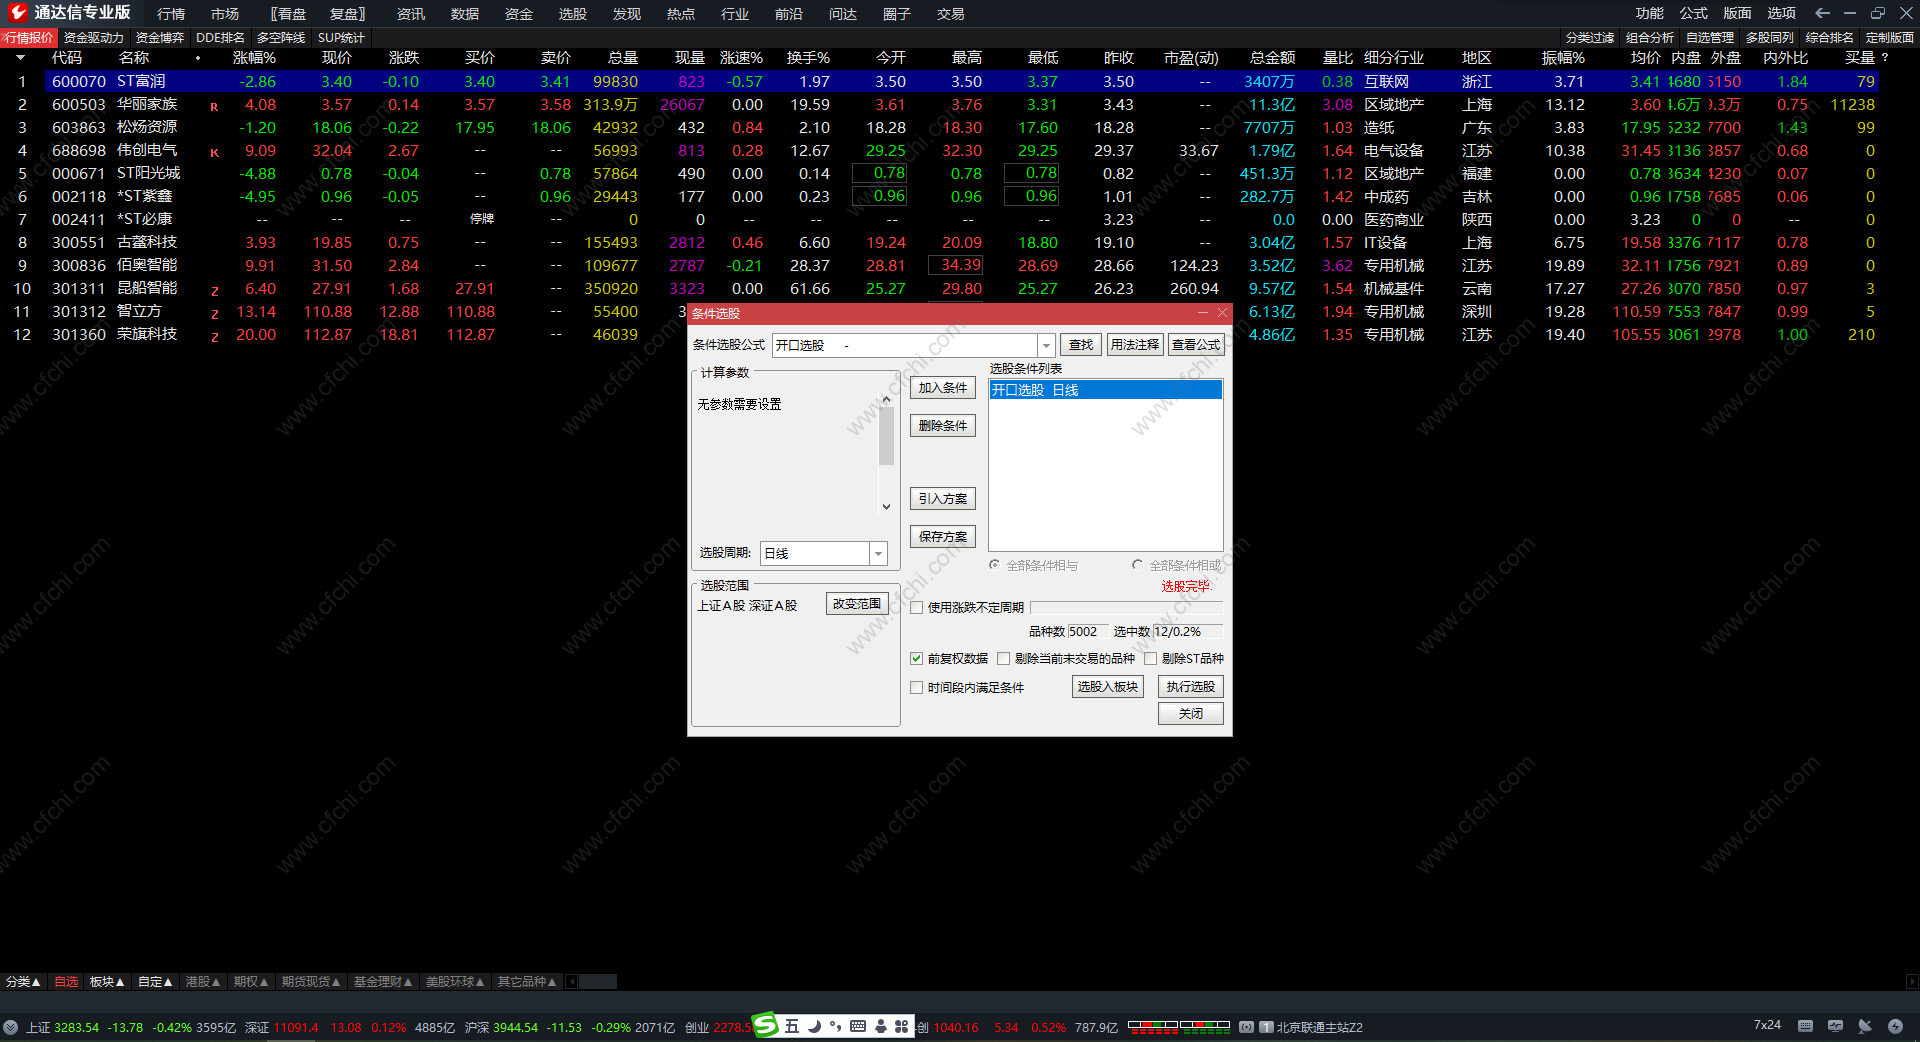Open the 选股 menu in the top bar

572,14
